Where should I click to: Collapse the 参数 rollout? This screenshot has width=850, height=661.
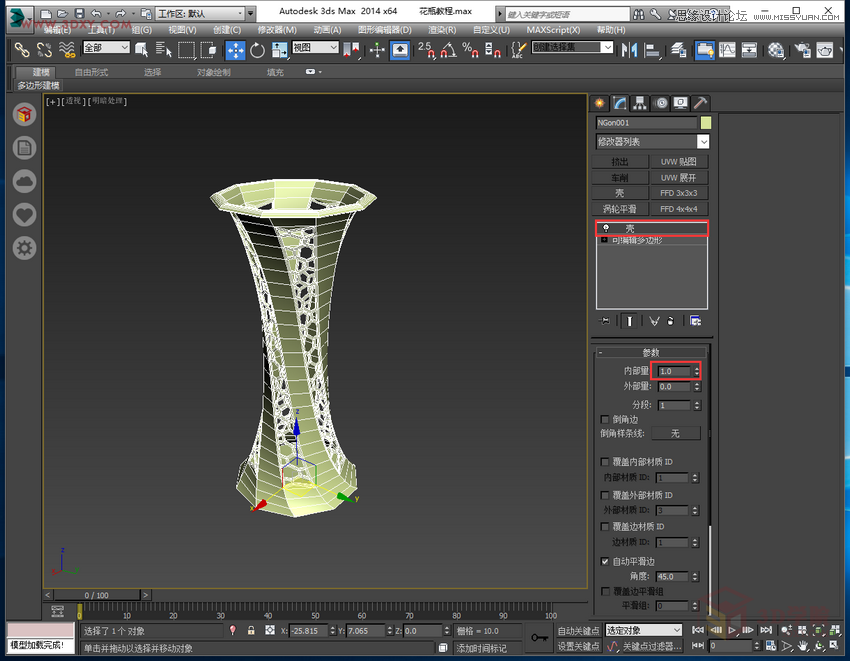click(x=651, y=352)
